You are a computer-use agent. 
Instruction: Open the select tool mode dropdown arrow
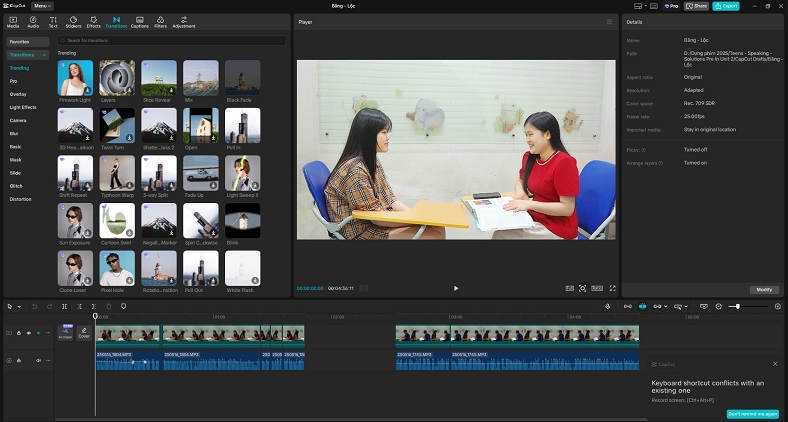click(20, 306)
